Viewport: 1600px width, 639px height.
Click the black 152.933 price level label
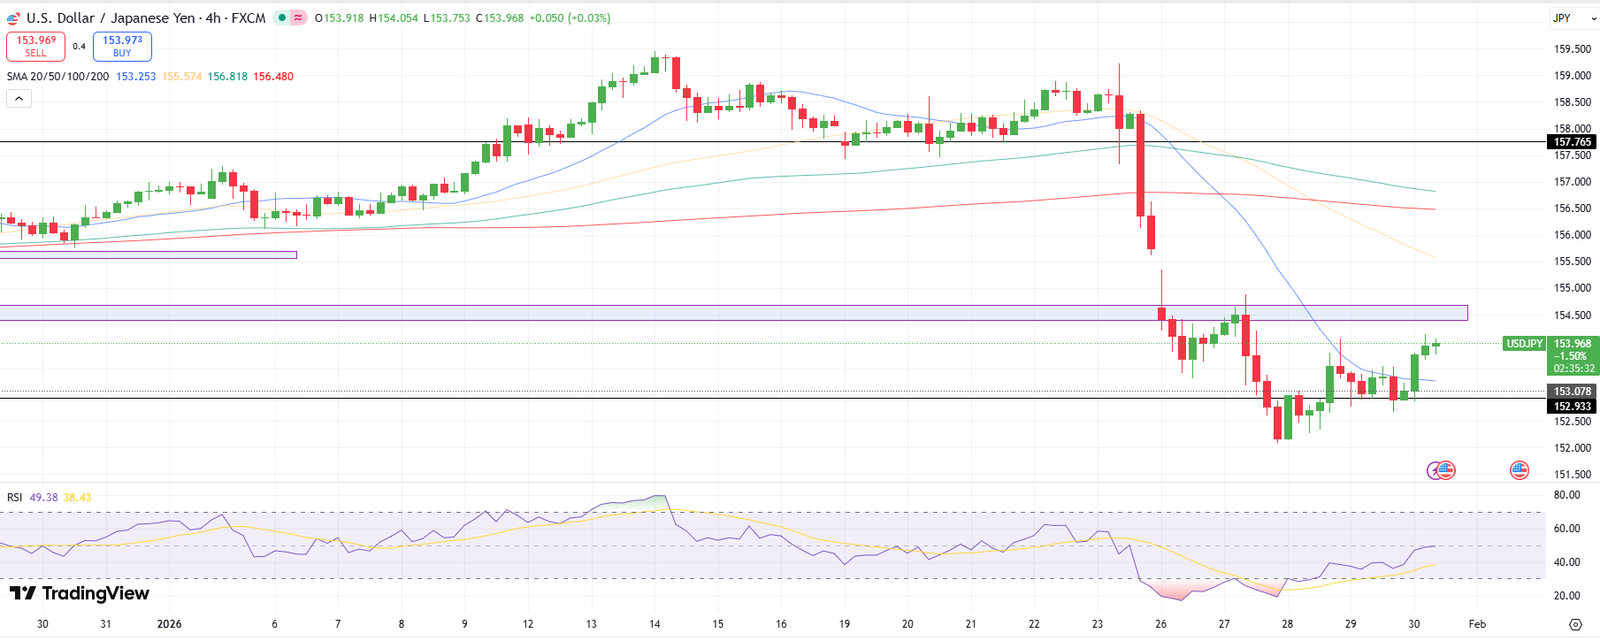coord(1572,406)
